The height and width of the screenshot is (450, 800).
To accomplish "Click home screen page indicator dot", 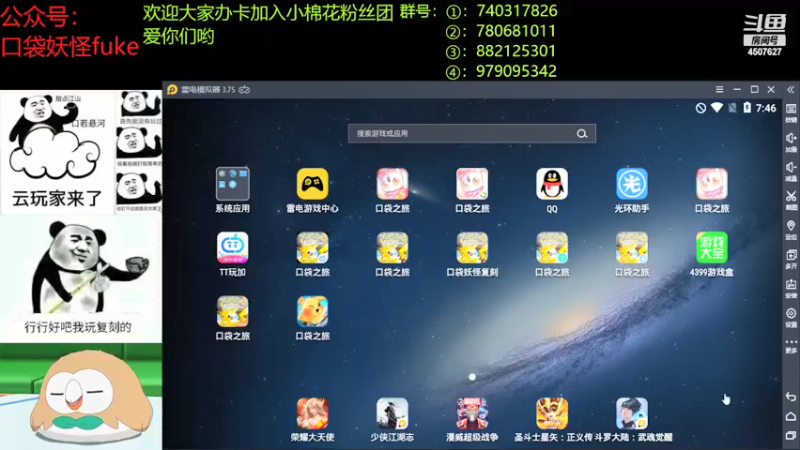I will tap(472, 377).
